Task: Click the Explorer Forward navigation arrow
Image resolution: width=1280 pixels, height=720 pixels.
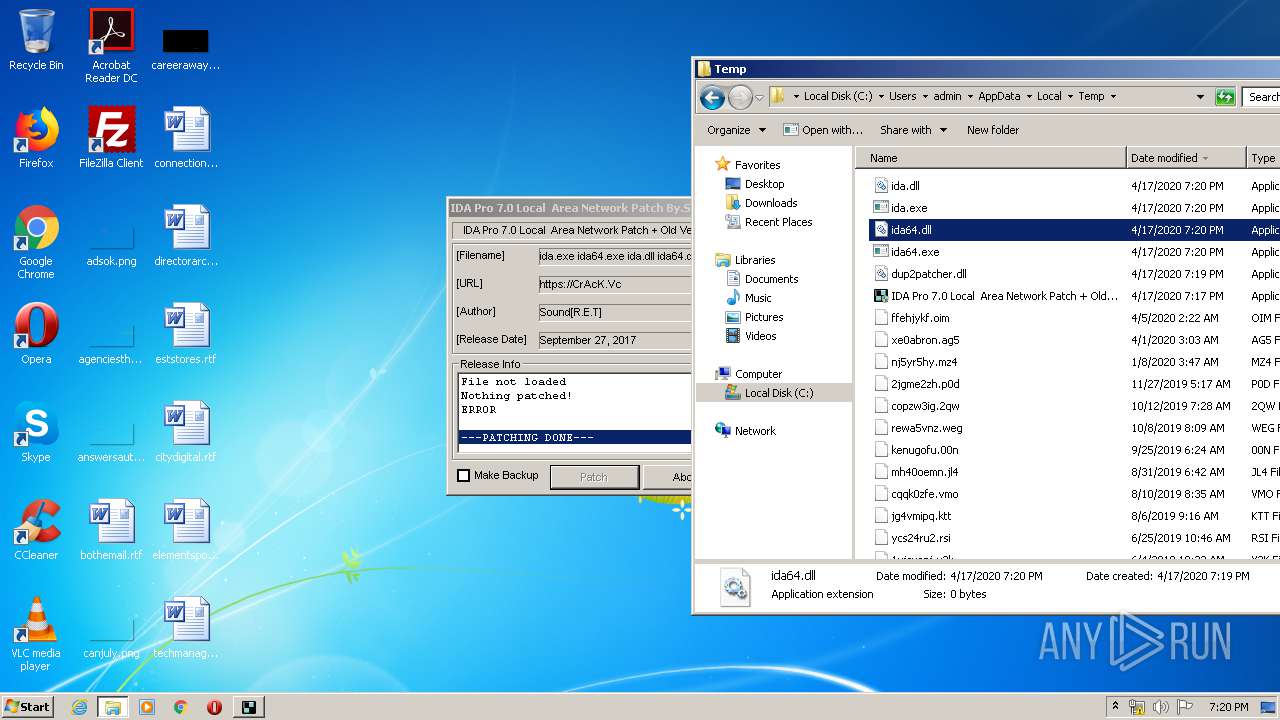Action: click(740, 97)
